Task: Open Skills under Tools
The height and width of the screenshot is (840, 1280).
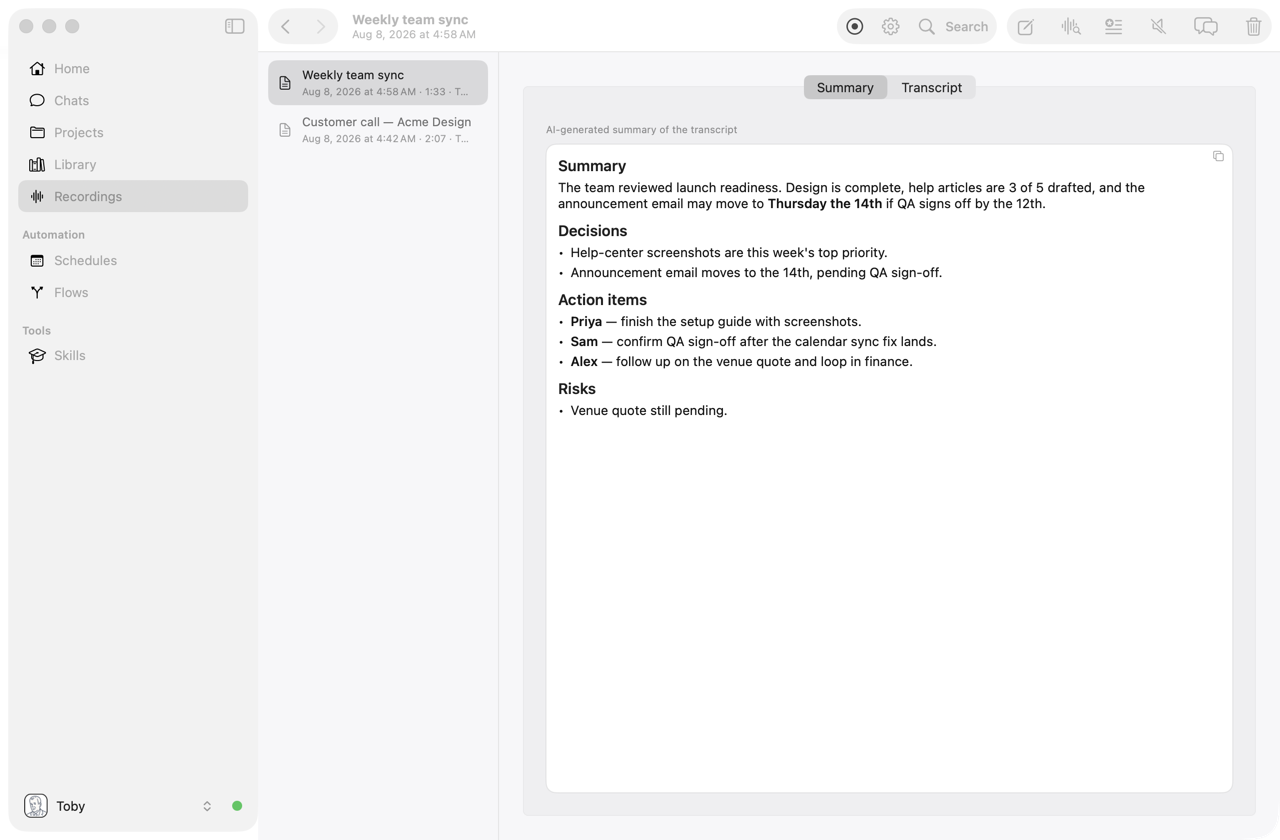Action: tap(133, 355)
